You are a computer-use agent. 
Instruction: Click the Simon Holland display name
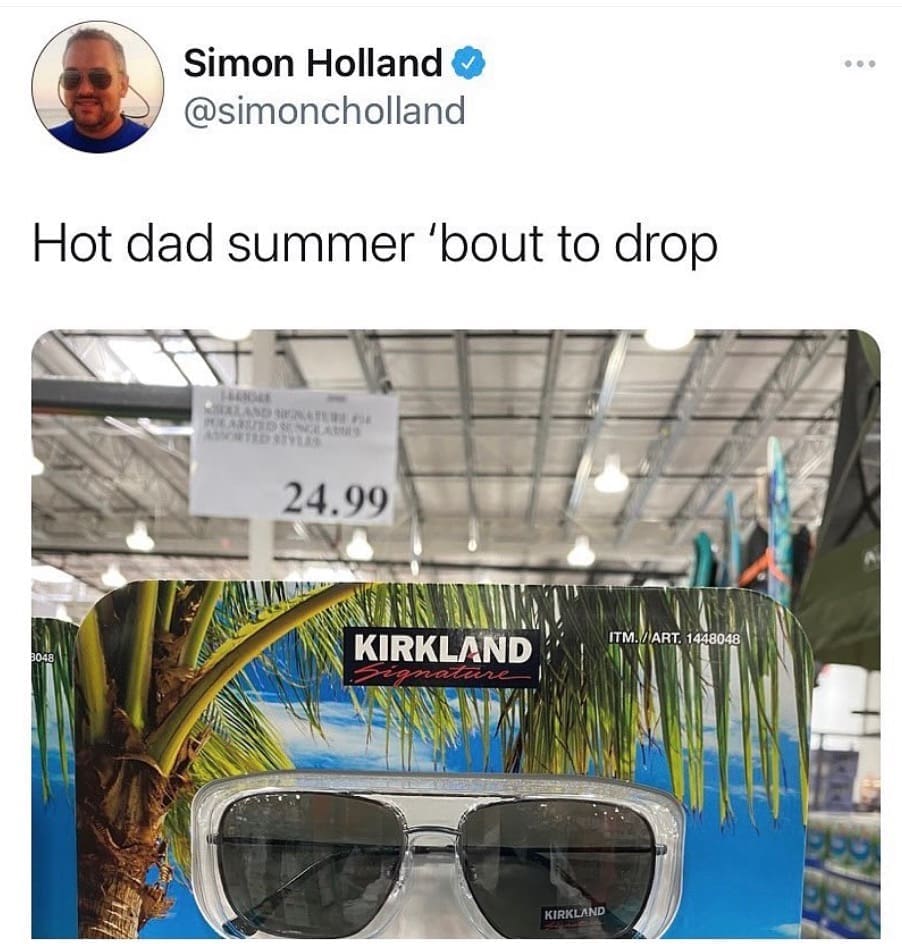point(313,63)
